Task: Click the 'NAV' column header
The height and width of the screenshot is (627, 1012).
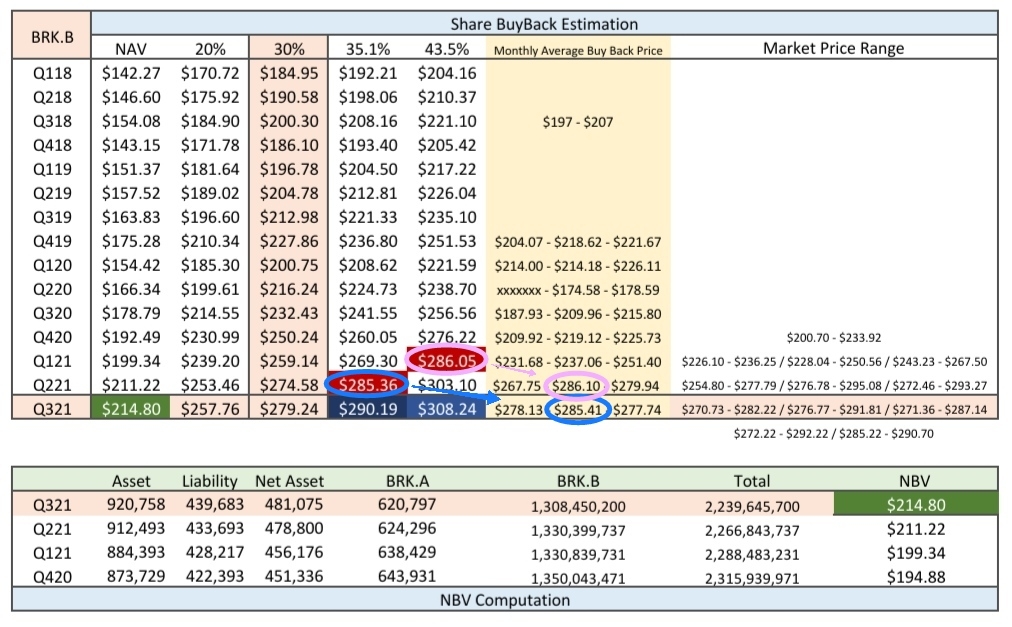Action: 131,49
